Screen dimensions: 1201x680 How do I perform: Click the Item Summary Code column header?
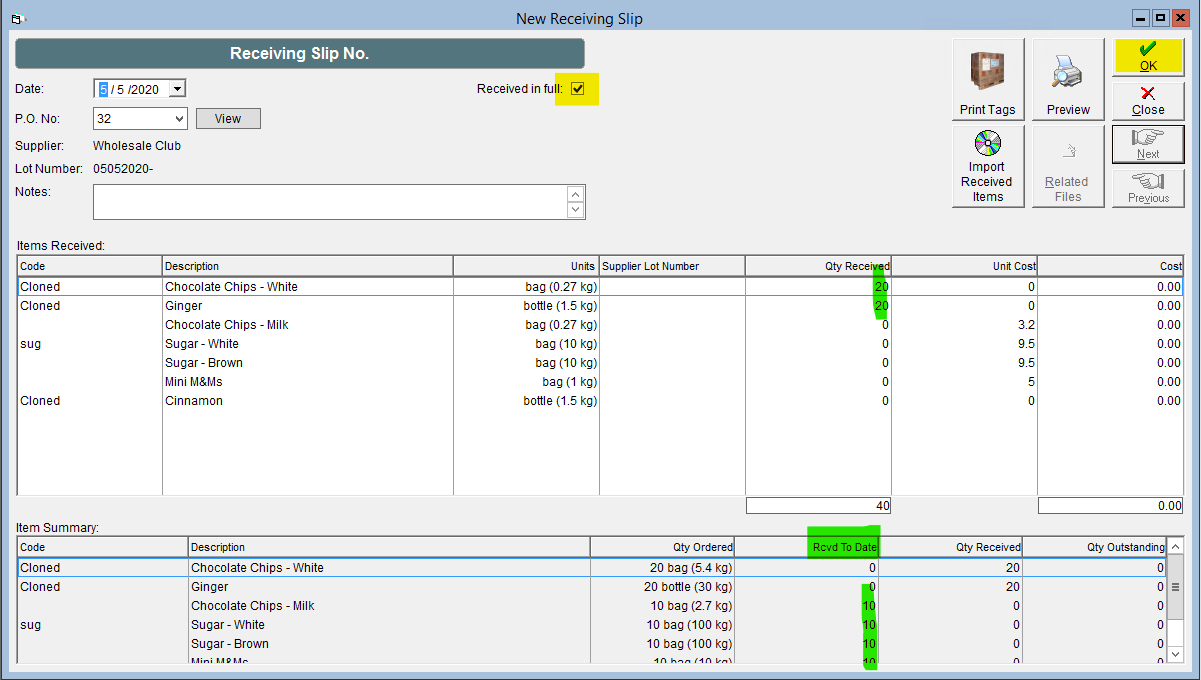point(103,547)
